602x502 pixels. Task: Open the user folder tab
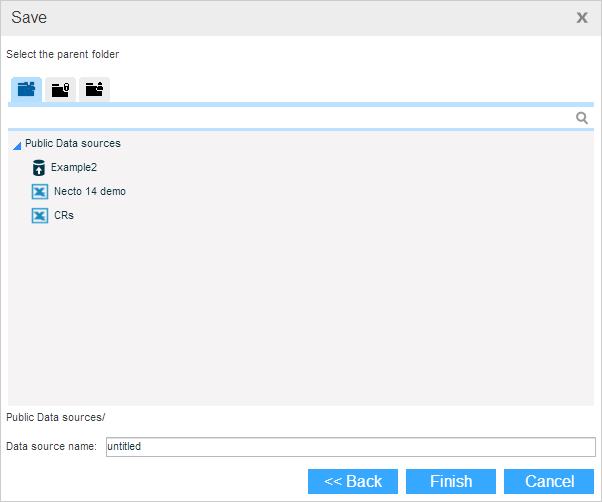tap(94, 89)
